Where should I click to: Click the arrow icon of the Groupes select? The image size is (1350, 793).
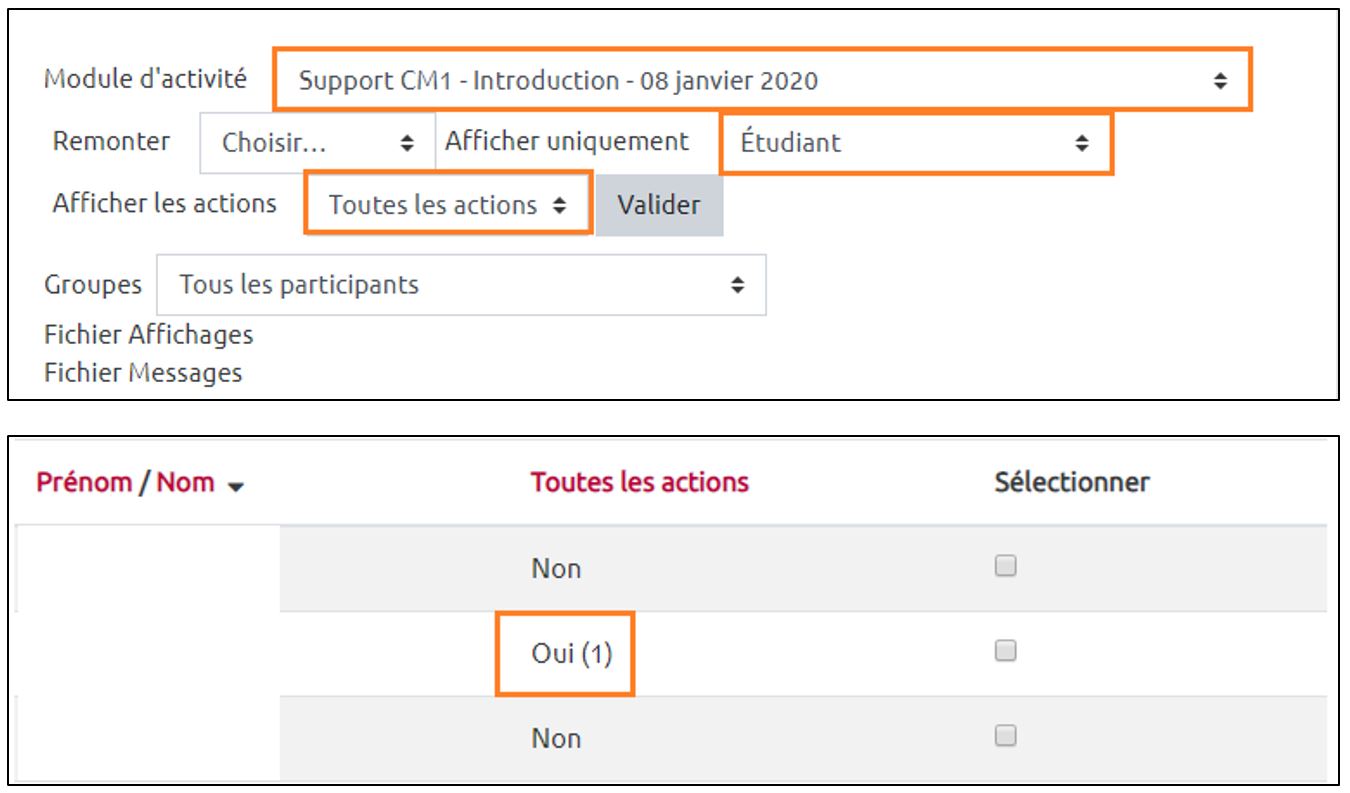click(737, 285)
